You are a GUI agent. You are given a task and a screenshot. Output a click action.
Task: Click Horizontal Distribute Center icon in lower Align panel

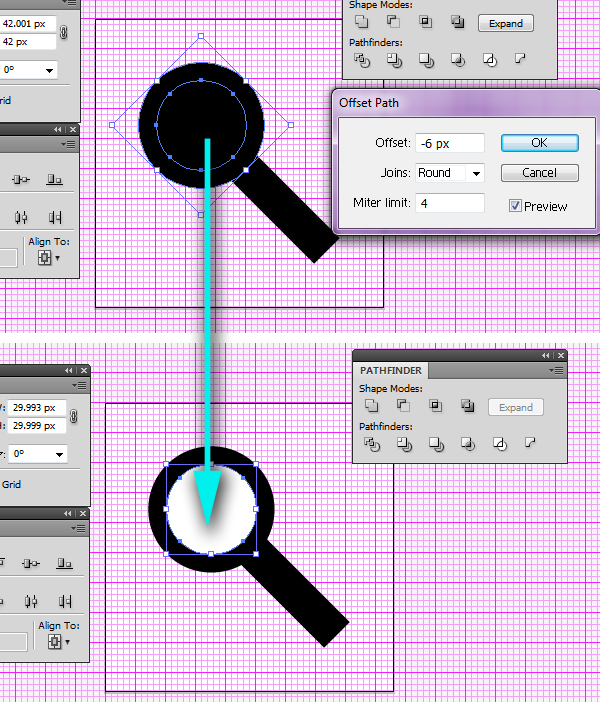(x=30, y=601)
